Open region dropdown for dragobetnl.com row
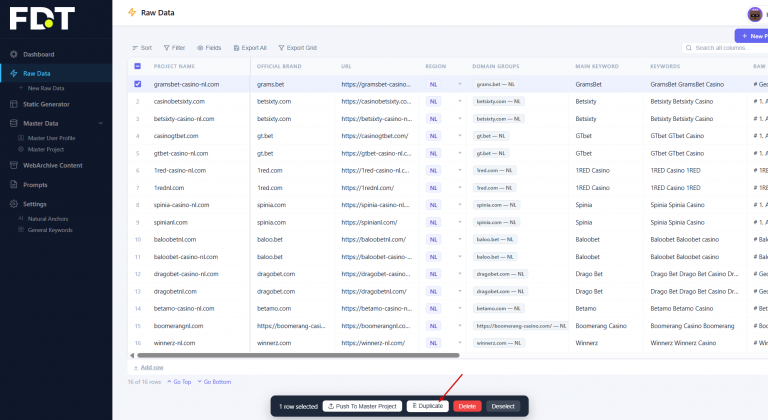 (x=459, y=291)
